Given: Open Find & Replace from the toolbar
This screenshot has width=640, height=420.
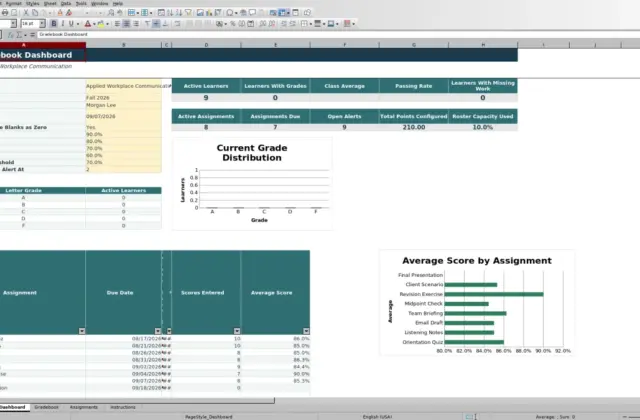Looking at the screenshot, I should point(111,13).
